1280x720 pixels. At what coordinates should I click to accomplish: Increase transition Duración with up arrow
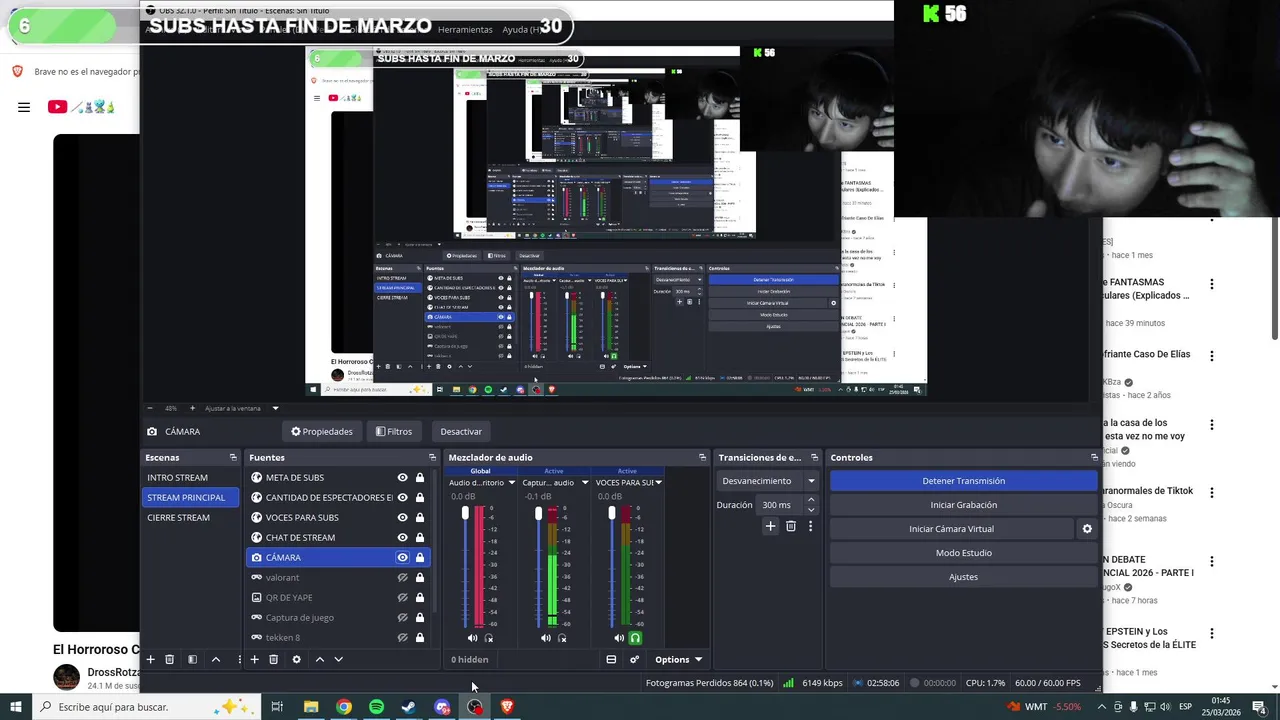[811, 500]
